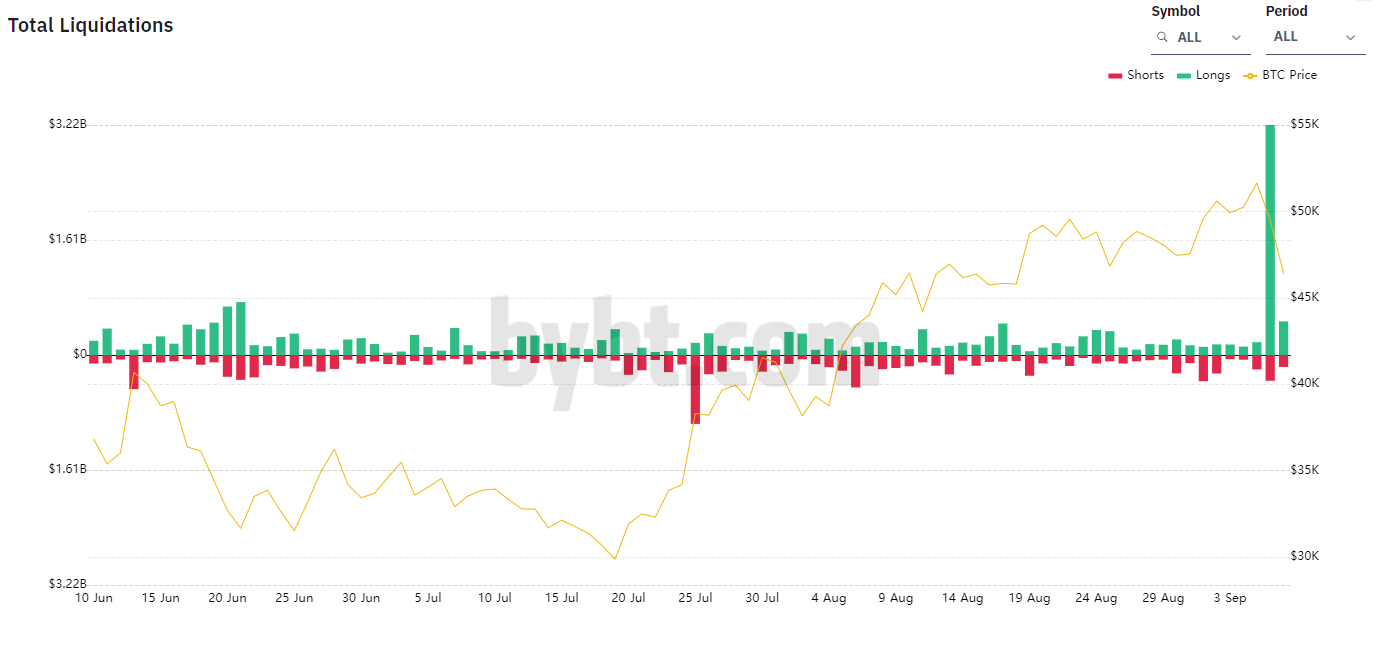
Task: Click the 15 Jun date label
Action: 161,598
